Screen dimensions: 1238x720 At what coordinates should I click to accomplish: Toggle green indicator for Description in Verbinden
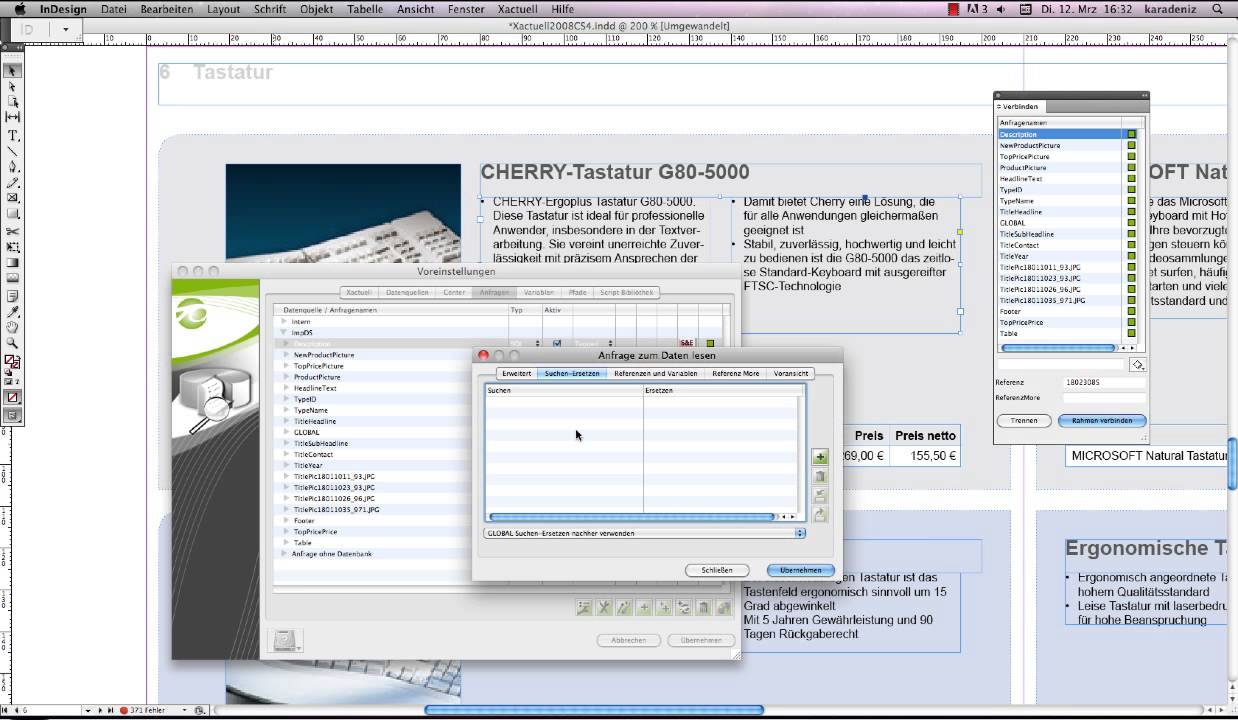click(x=1132, y=134)
